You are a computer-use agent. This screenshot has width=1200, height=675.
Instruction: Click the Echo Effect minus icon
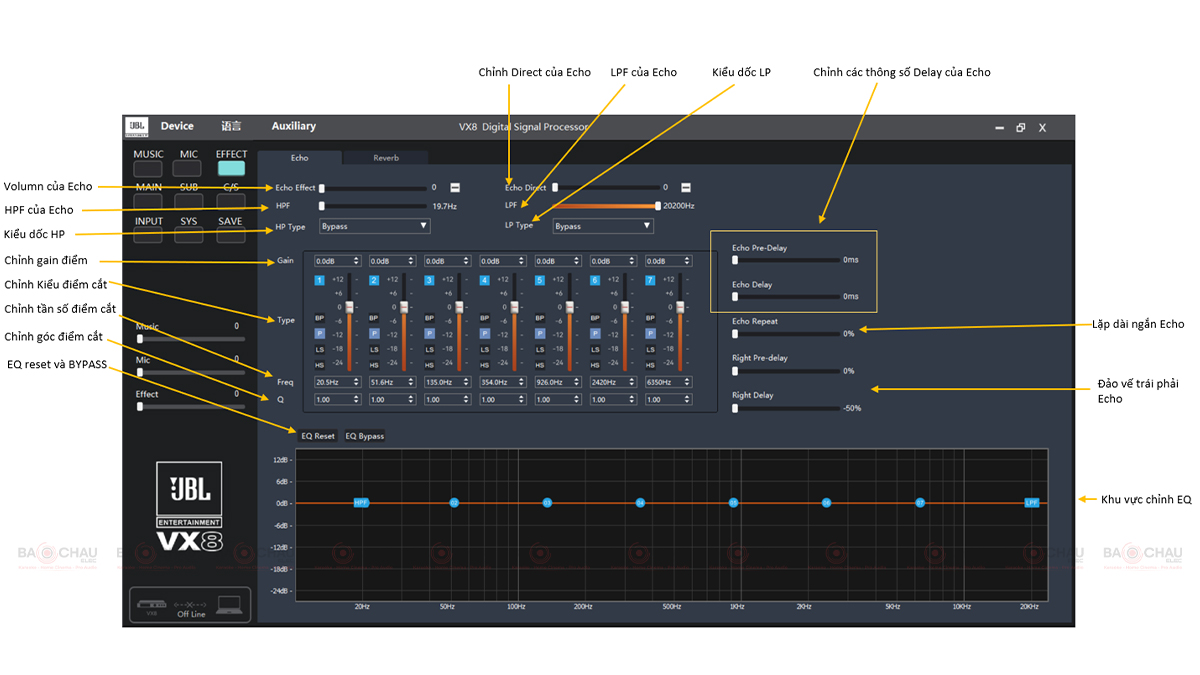[455, 187]
